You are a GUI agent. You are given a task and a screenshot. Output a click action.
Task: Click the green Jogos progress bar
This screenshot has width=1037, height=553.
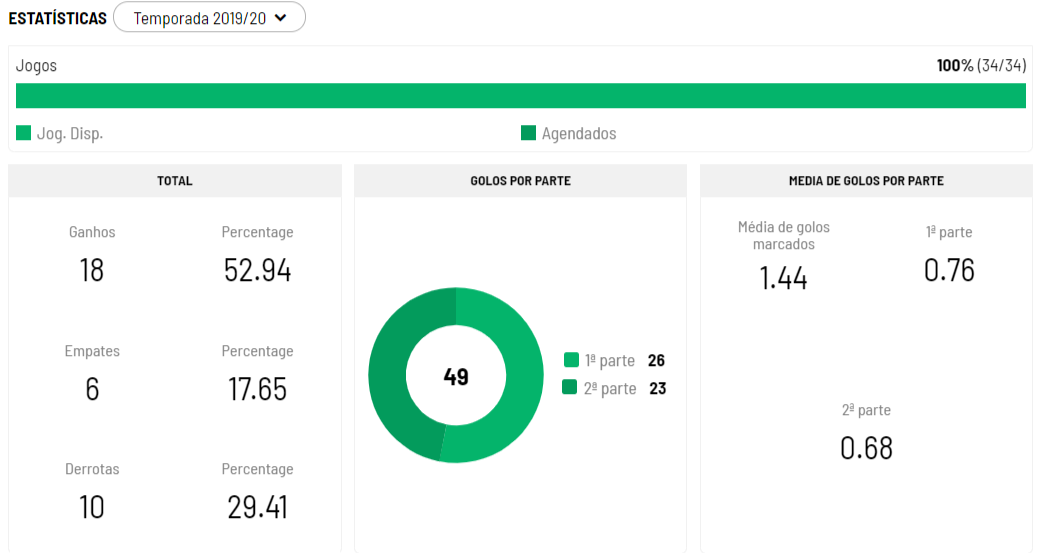pyautogui.click(x=520, y=95)
